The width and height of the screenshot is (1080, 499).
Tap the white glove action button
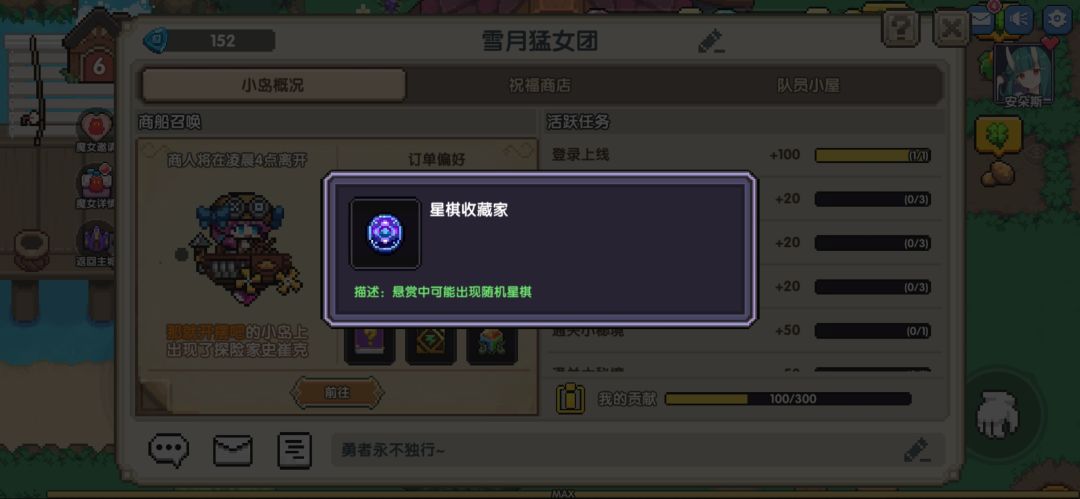(997, 415)
